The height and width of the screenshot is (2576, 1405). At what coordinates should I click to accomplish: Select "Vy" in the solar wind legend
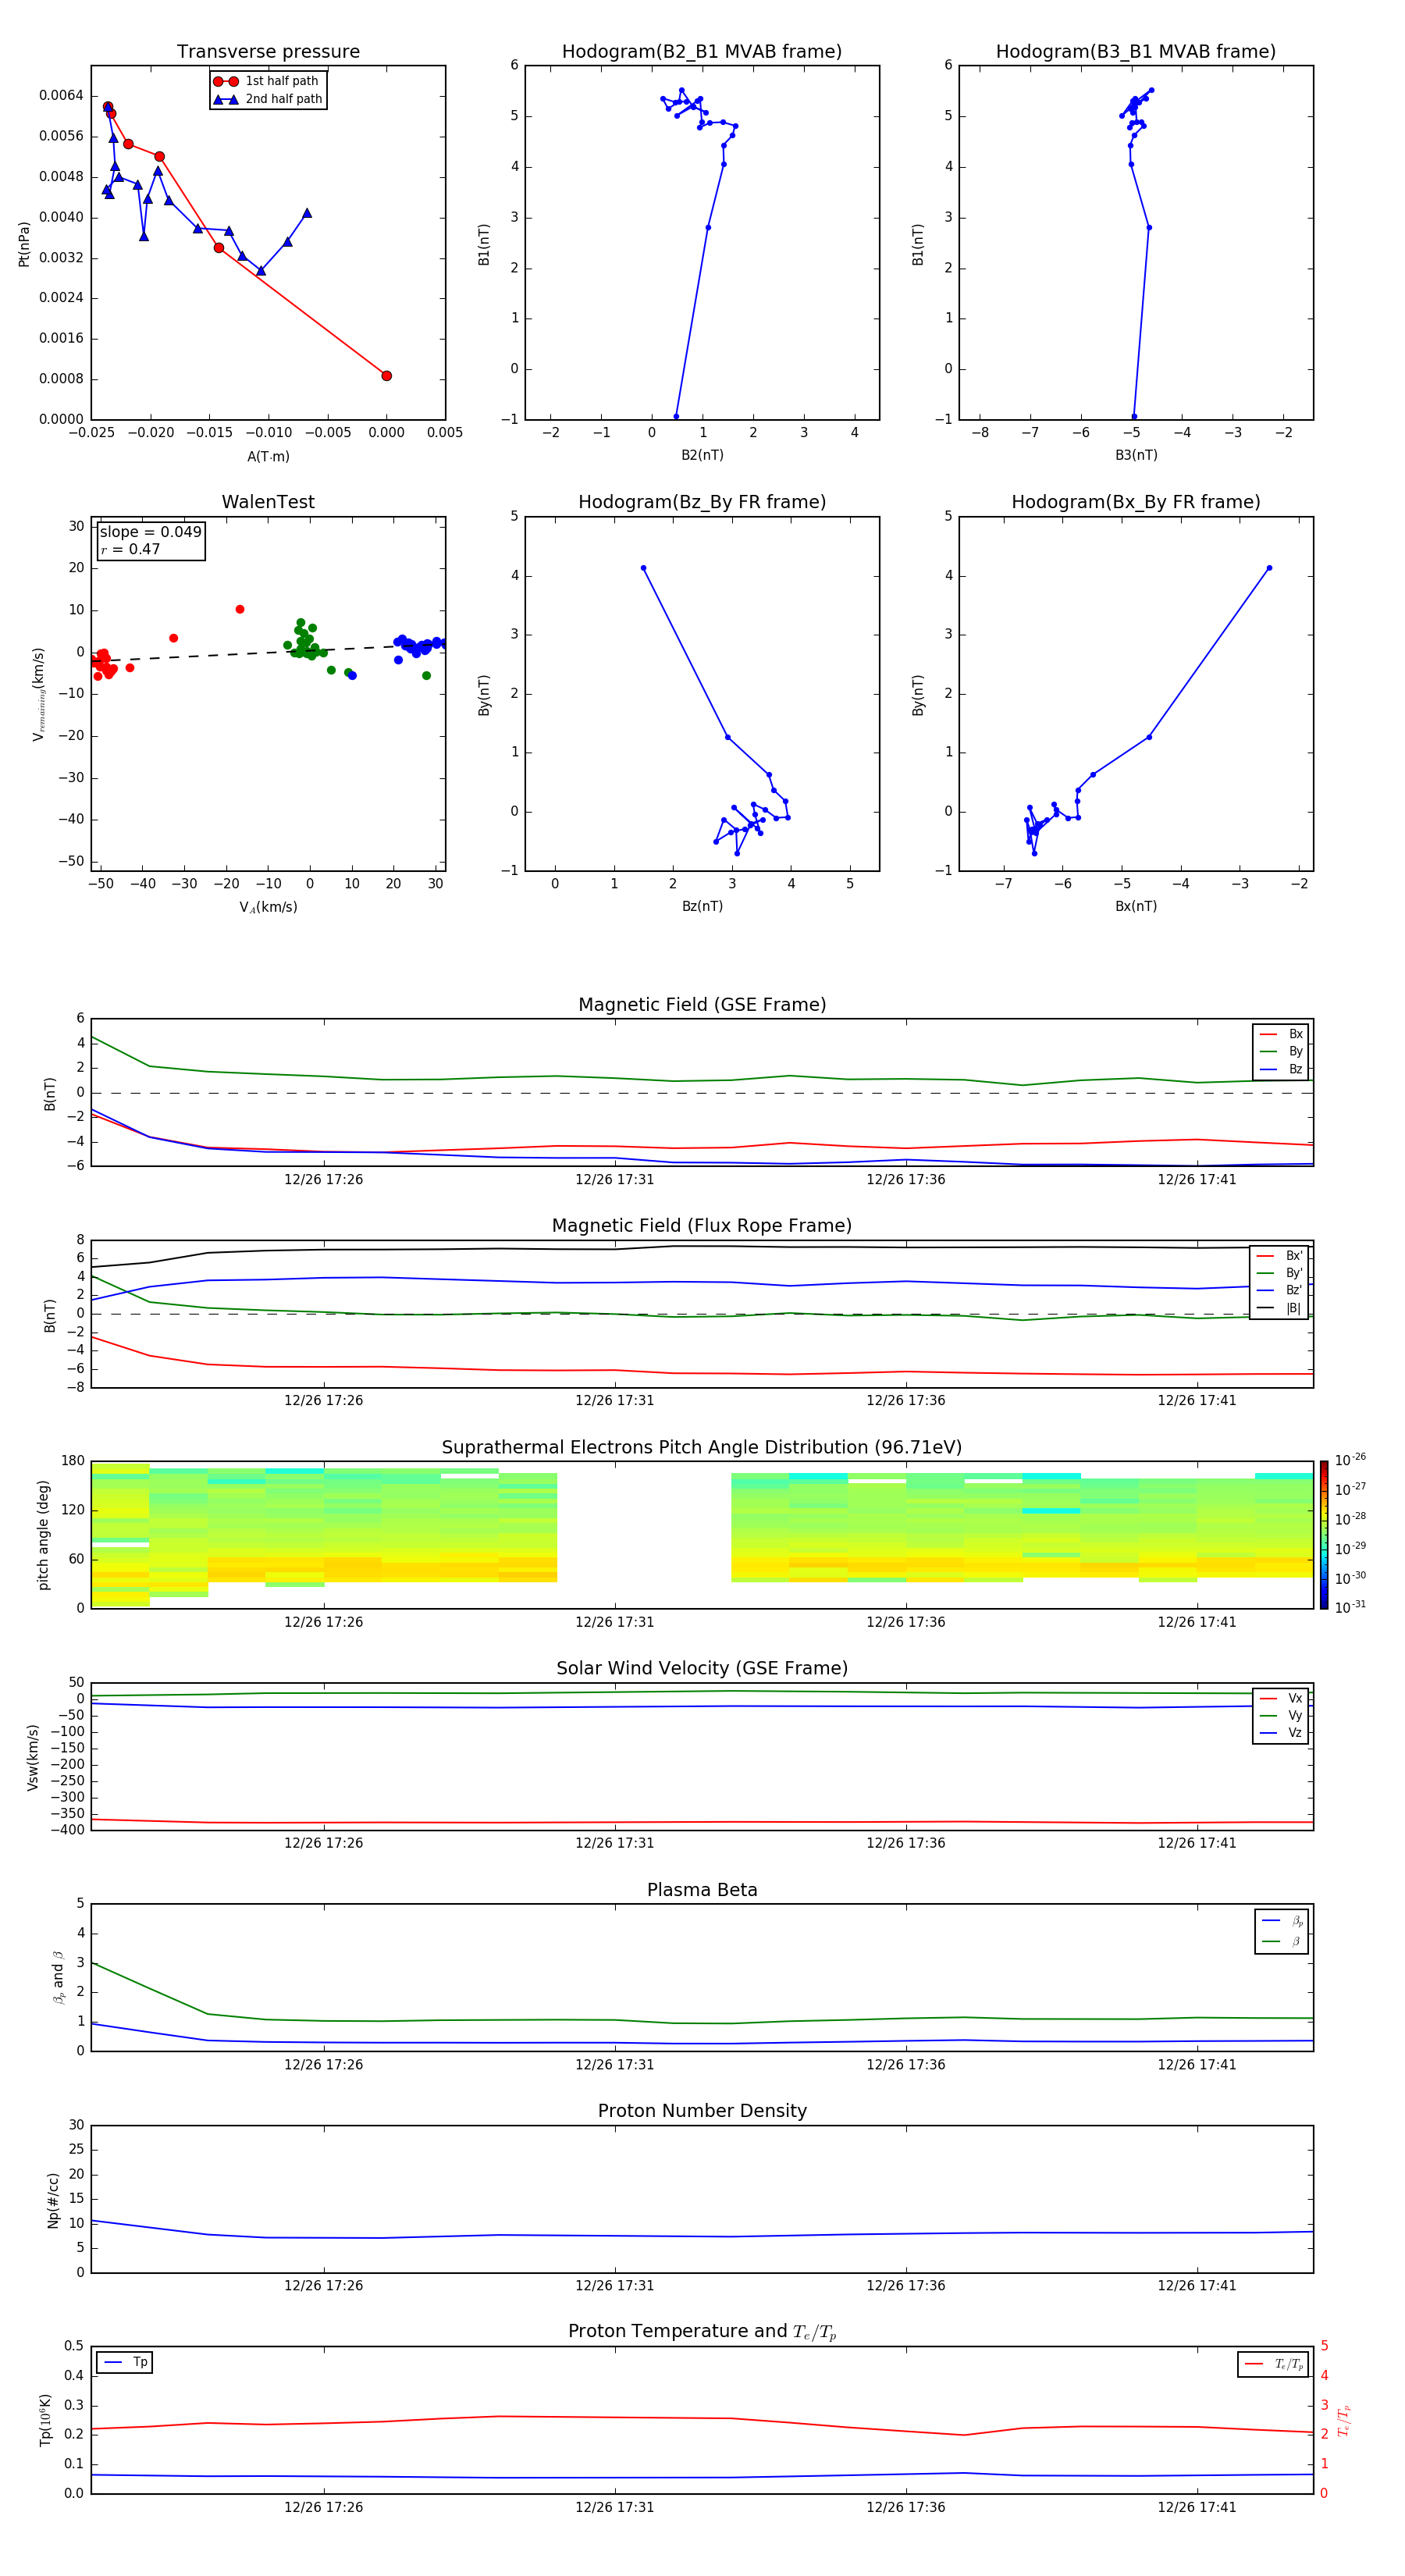click(x=1282, y=1715)
